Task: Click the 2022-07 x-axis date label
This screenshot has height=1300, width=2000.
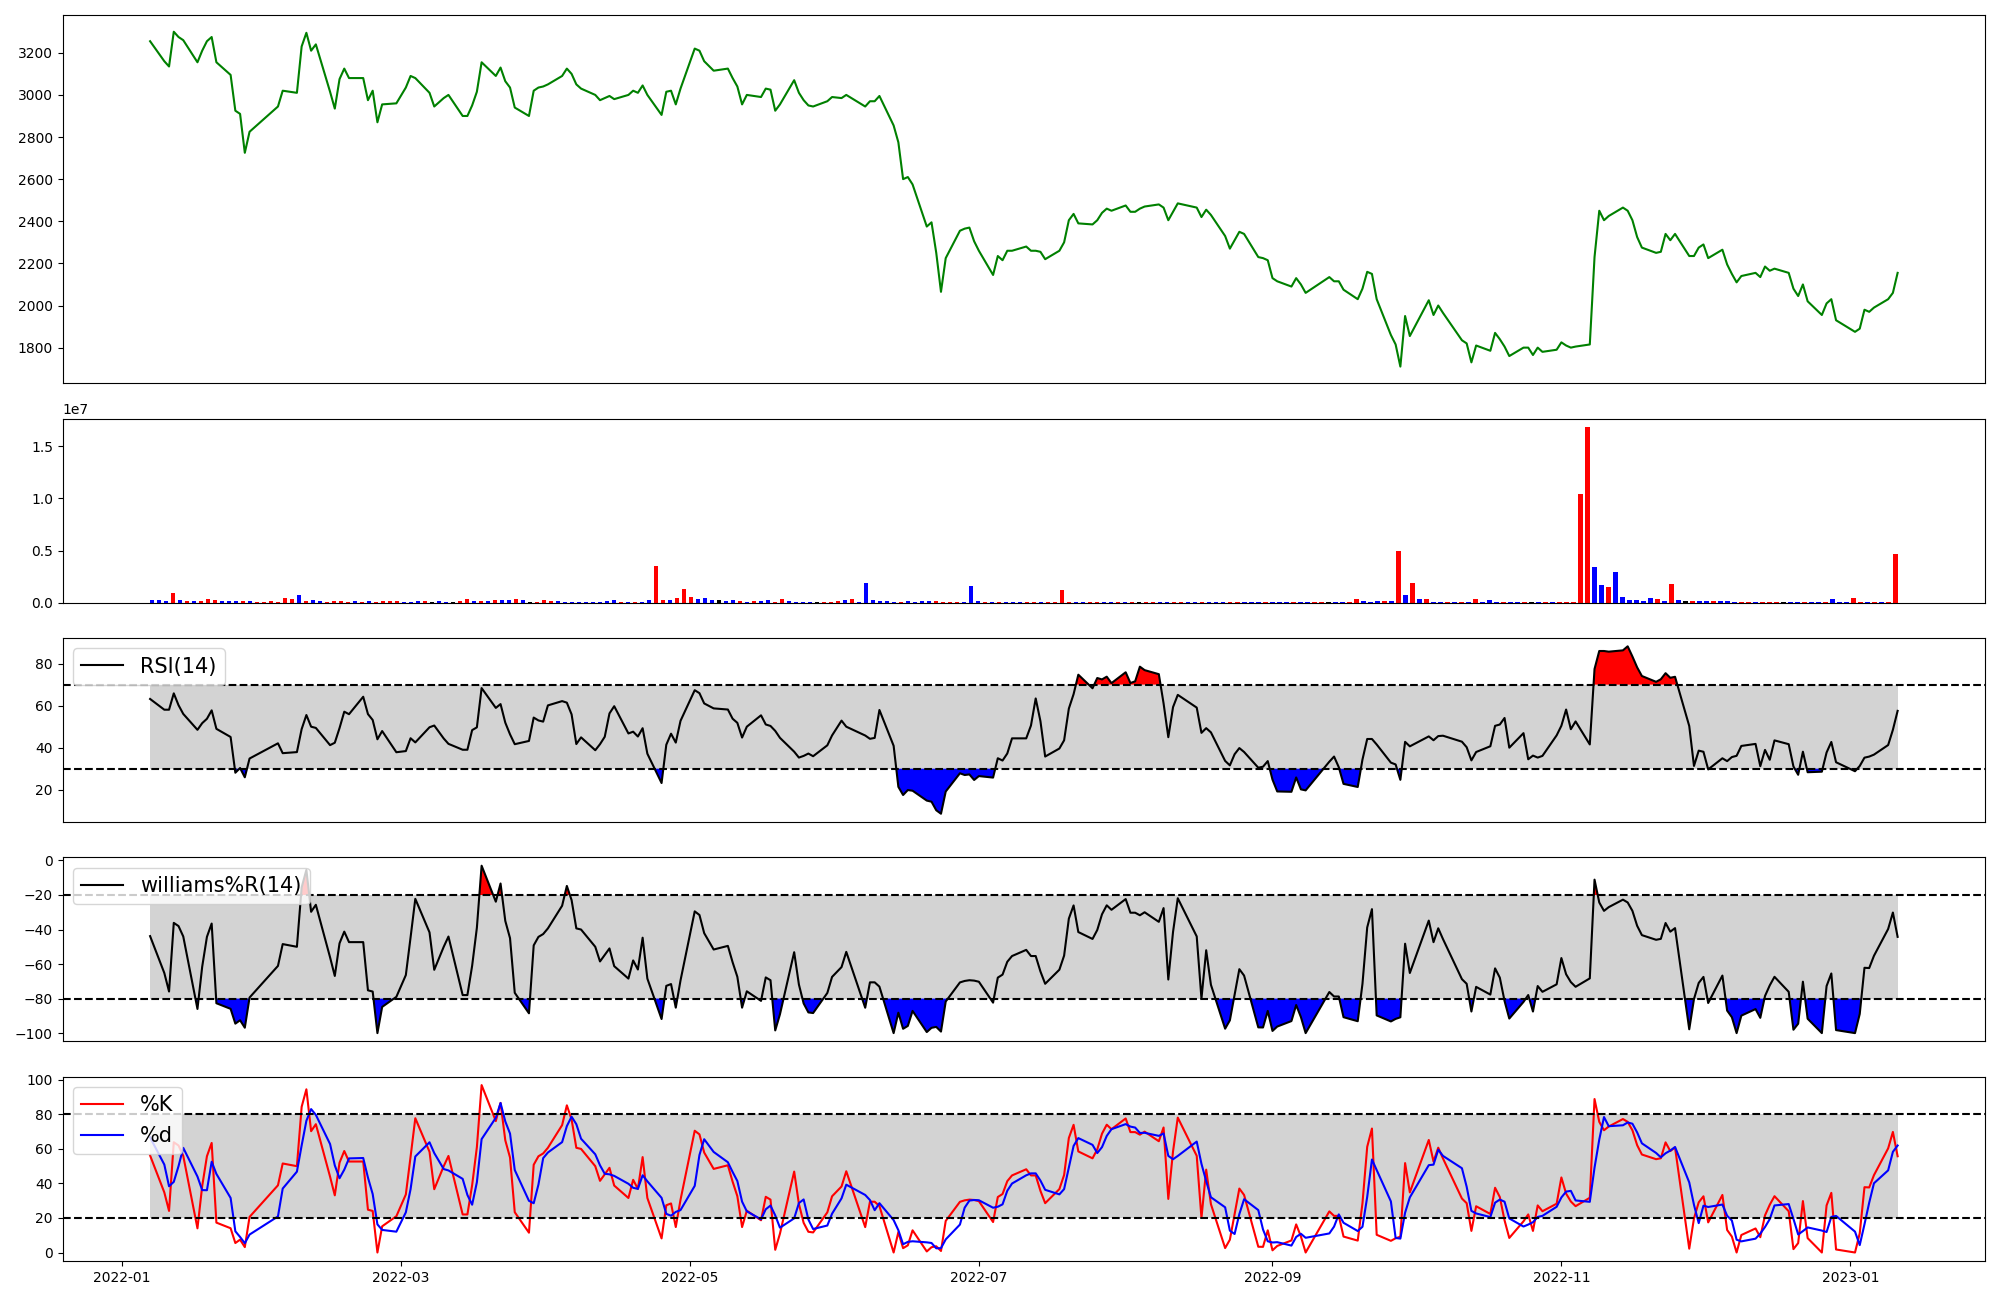Action: point(978,1277)
